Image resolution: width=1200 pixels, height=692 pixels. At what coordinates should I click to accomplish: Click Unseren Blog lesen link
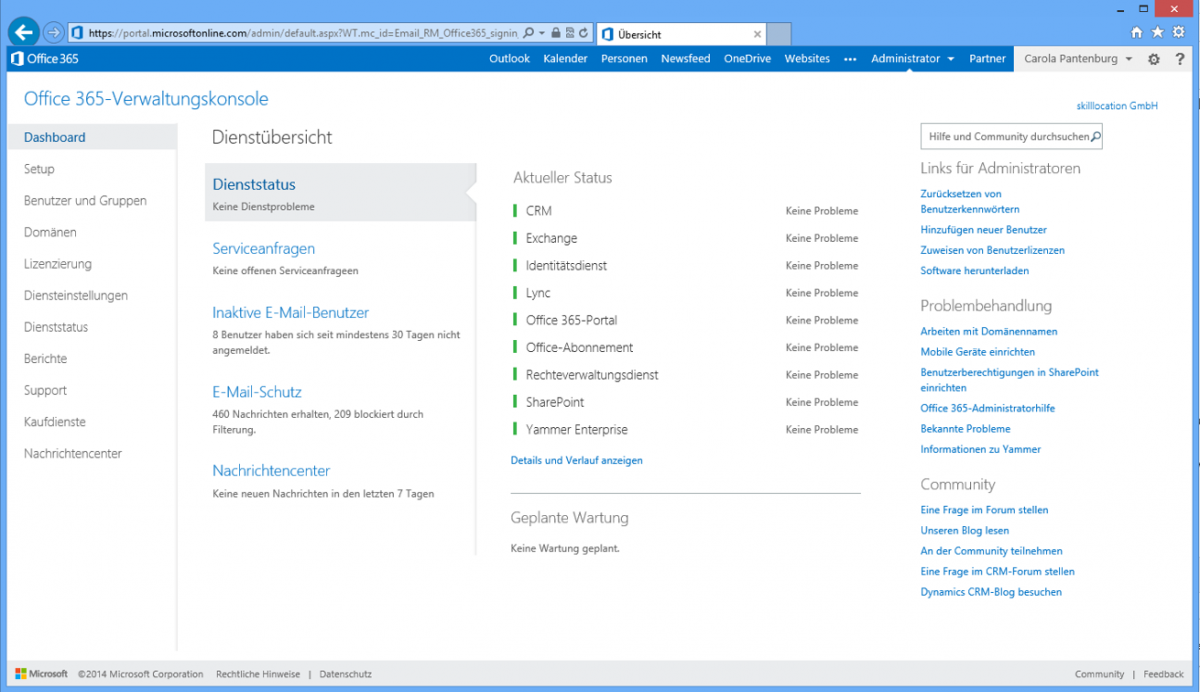click(965, 531)
